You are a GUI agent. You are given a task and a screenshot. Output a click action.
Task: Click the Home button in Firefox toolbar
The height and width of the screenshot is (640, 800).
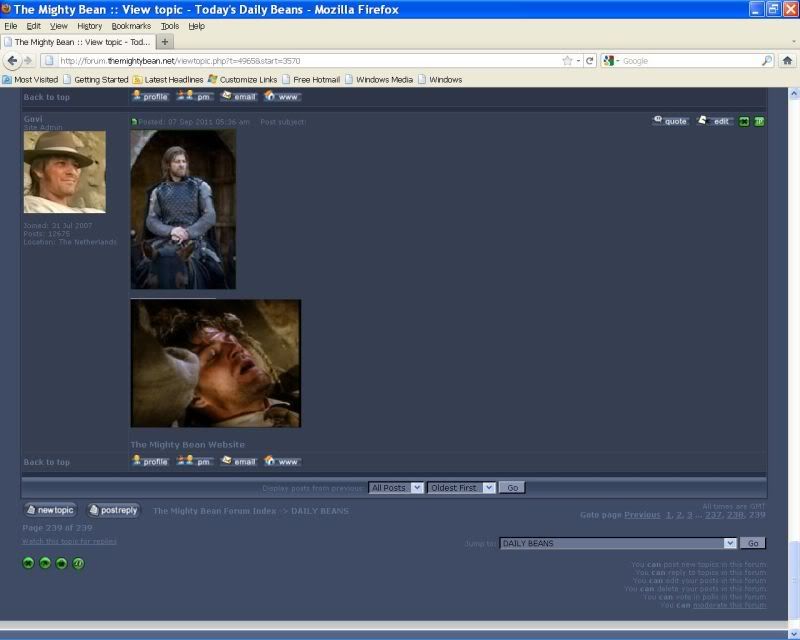tap(787, 61)
